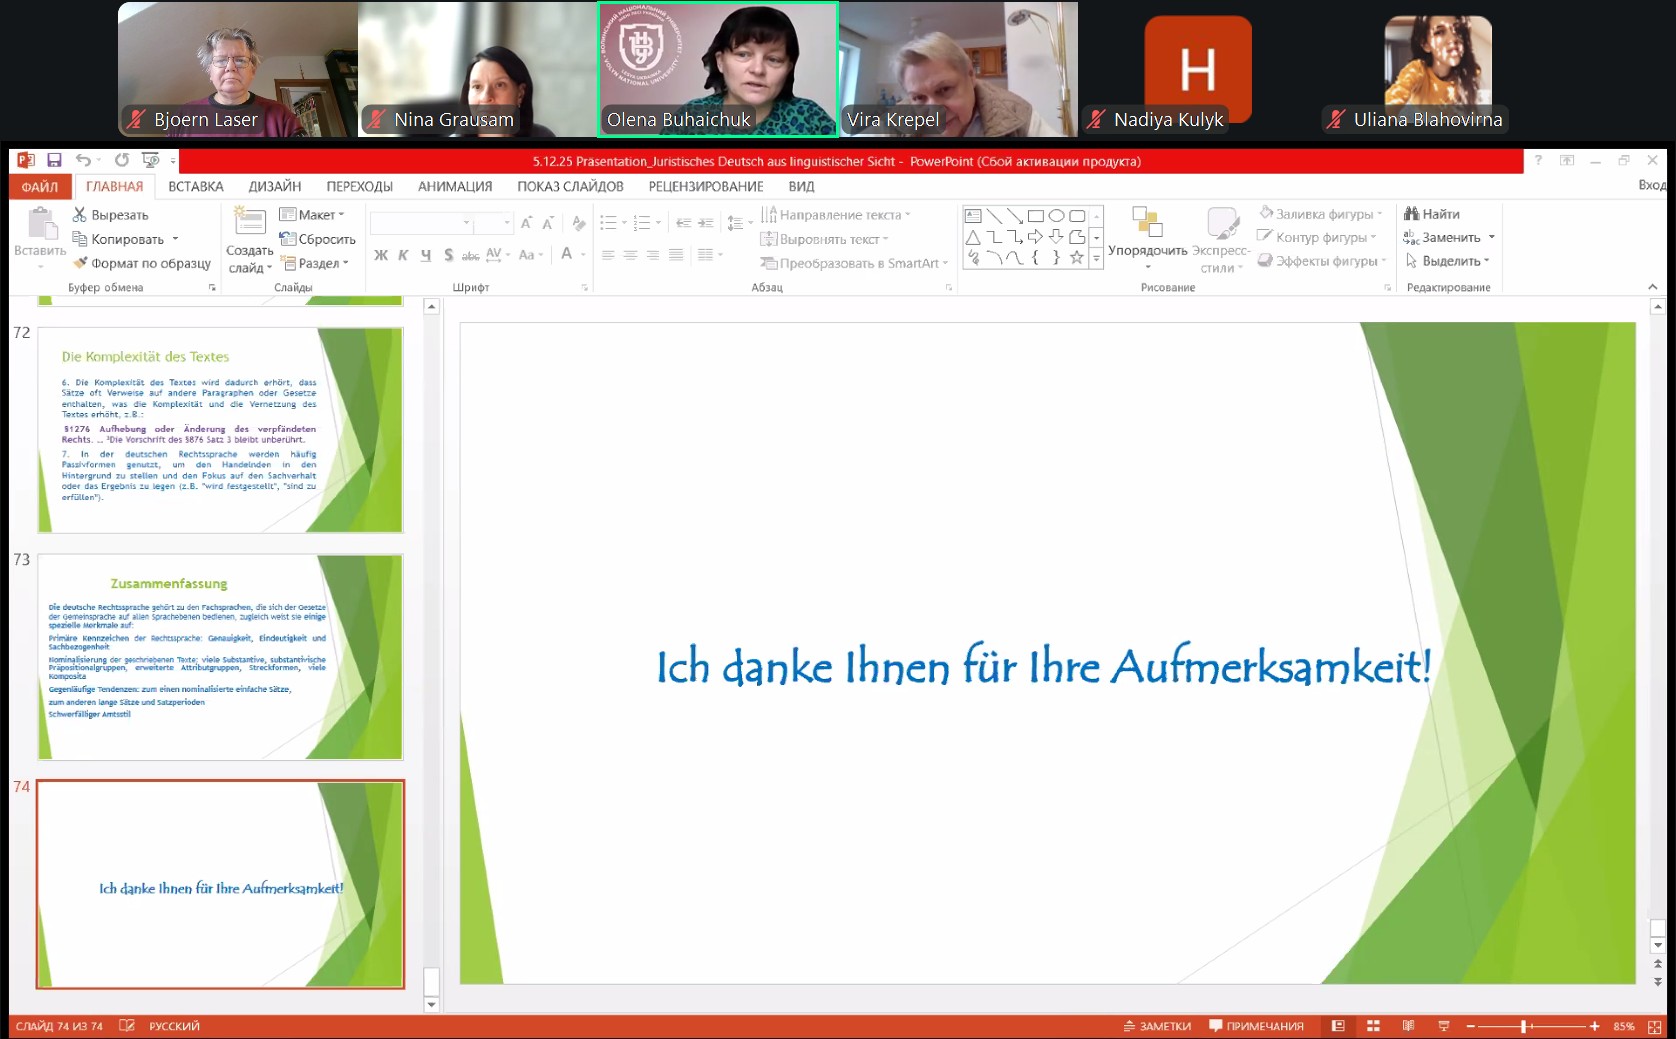Viewport: 1676px width, 1039px height.
Task: Click the Save icon in quick access toolbar
Action: click(54, 160)
